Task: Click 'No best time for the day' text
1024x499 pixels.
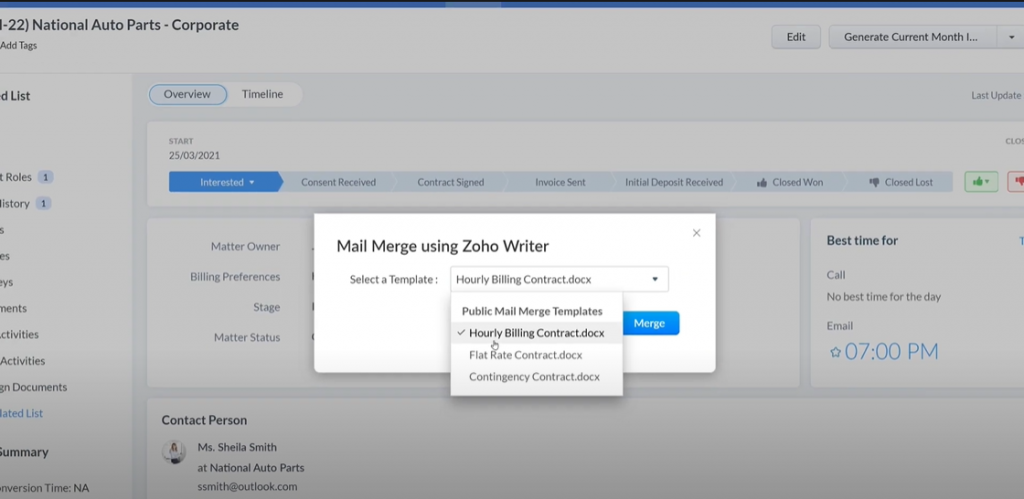Action: pyautogui.click(x=884, y=297)
